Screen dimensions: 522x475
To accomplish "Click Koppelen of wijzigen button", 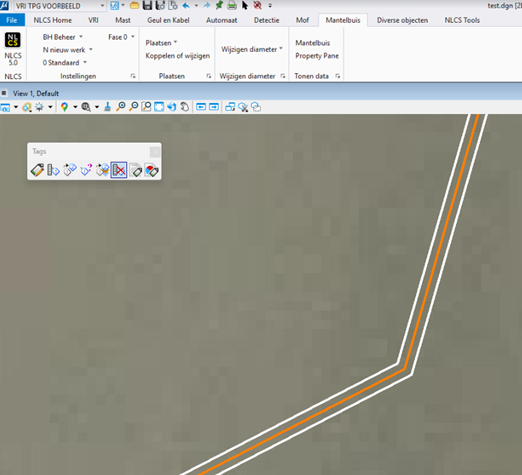I will click(178, 56).
